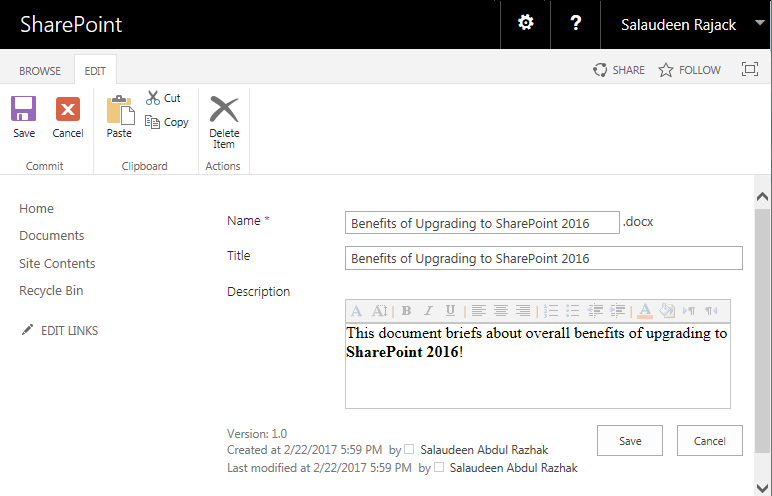Click the Delete Item icon
Image resolution: width=772 pixels, height=496 pixels.
pos(224,109)
